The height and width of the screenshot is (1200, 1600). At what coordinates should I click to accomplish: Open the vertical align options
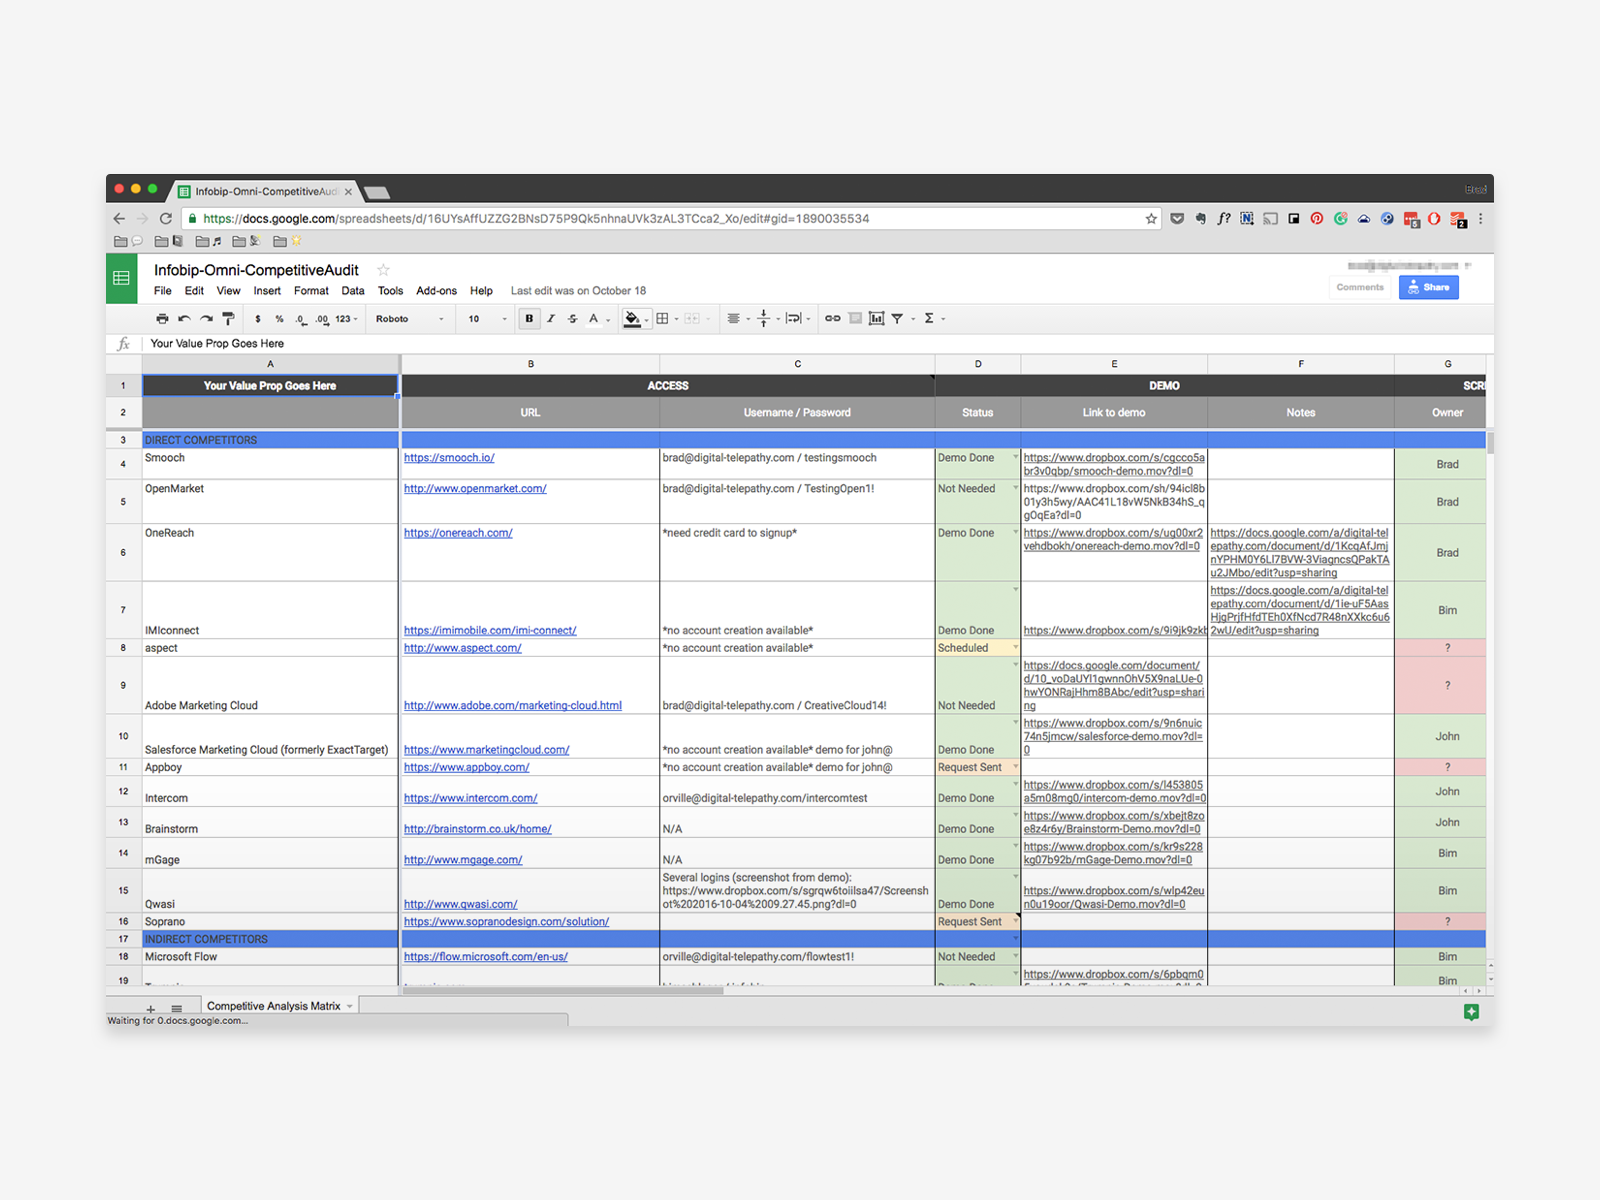(x=768, y=319)
